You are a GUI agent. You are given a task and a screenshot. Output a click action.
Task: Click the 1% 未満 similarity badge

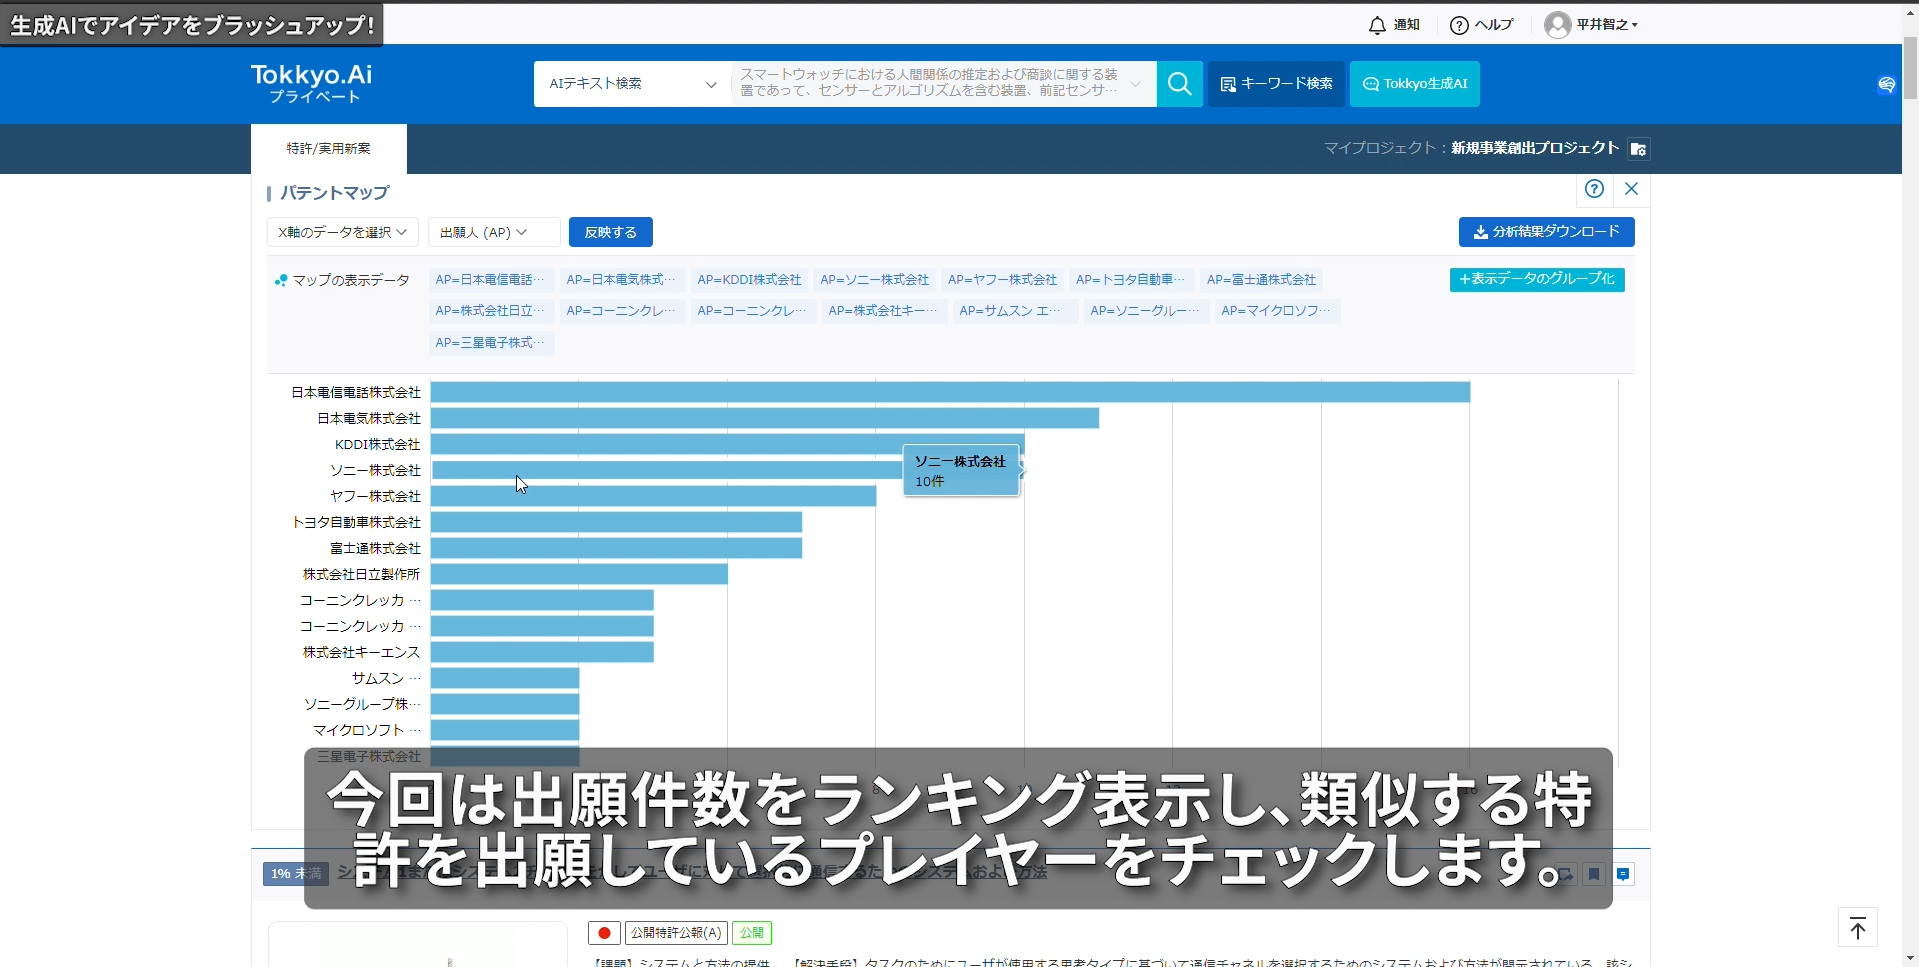pyautogui.click(x=296, y=874)
